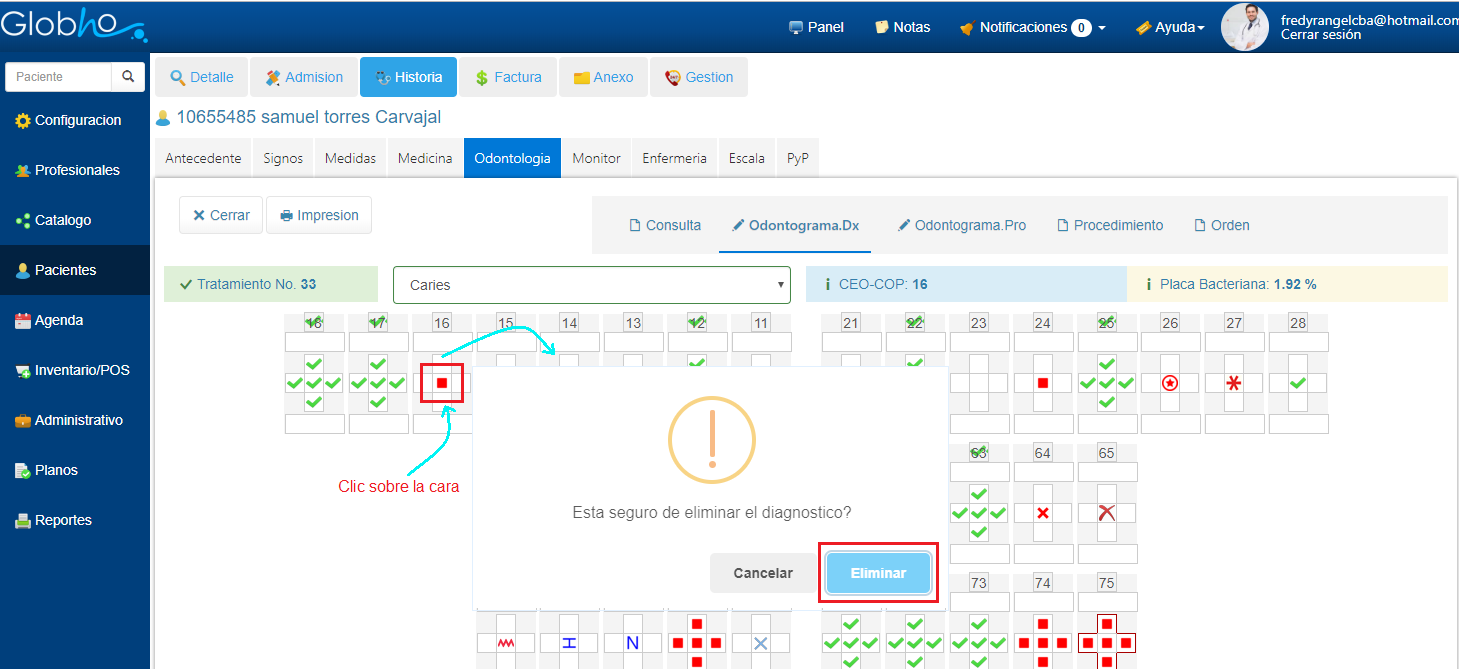Image resolution: width=1459 pixels, height=669 pixels.
Task: Type in the Paciente search field
Action: click(x=58, y=77)
